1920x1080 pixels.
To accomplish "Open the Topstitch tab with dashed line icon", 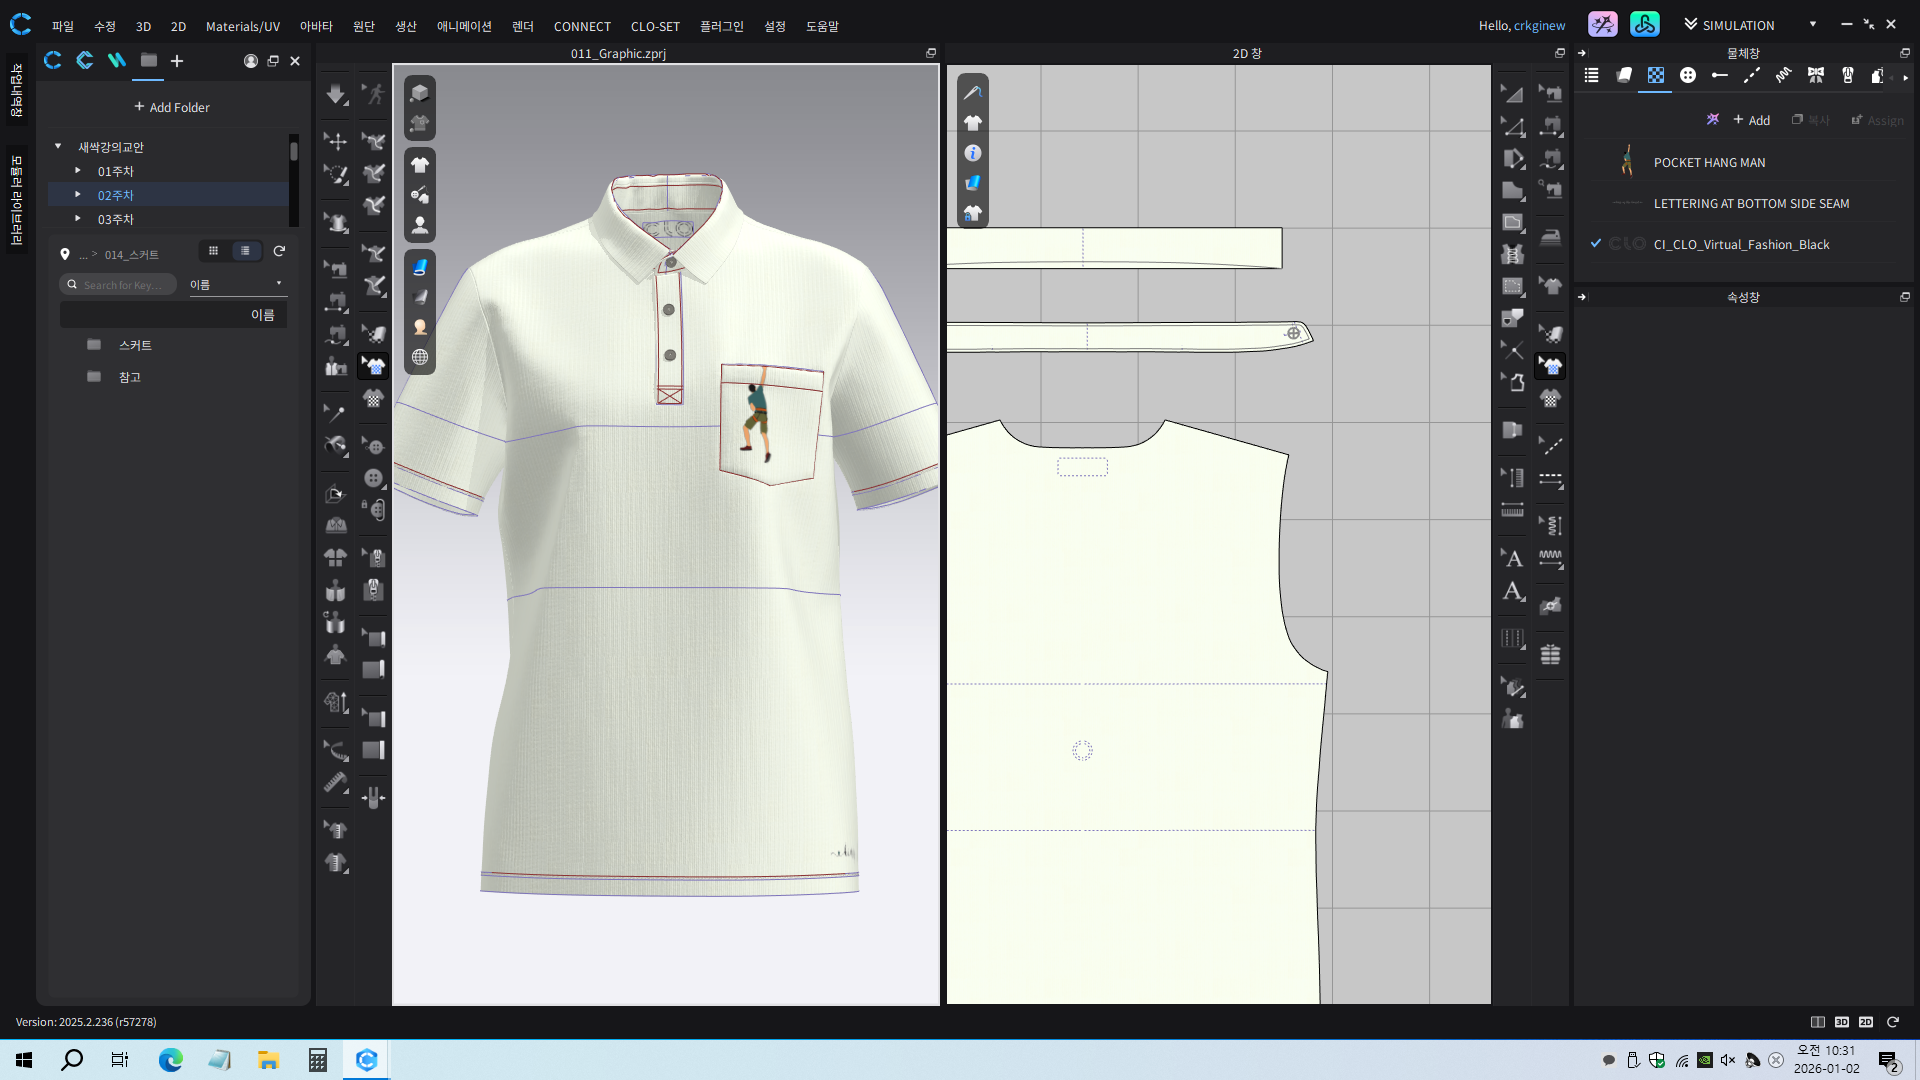I will (x=1752, y=75).
